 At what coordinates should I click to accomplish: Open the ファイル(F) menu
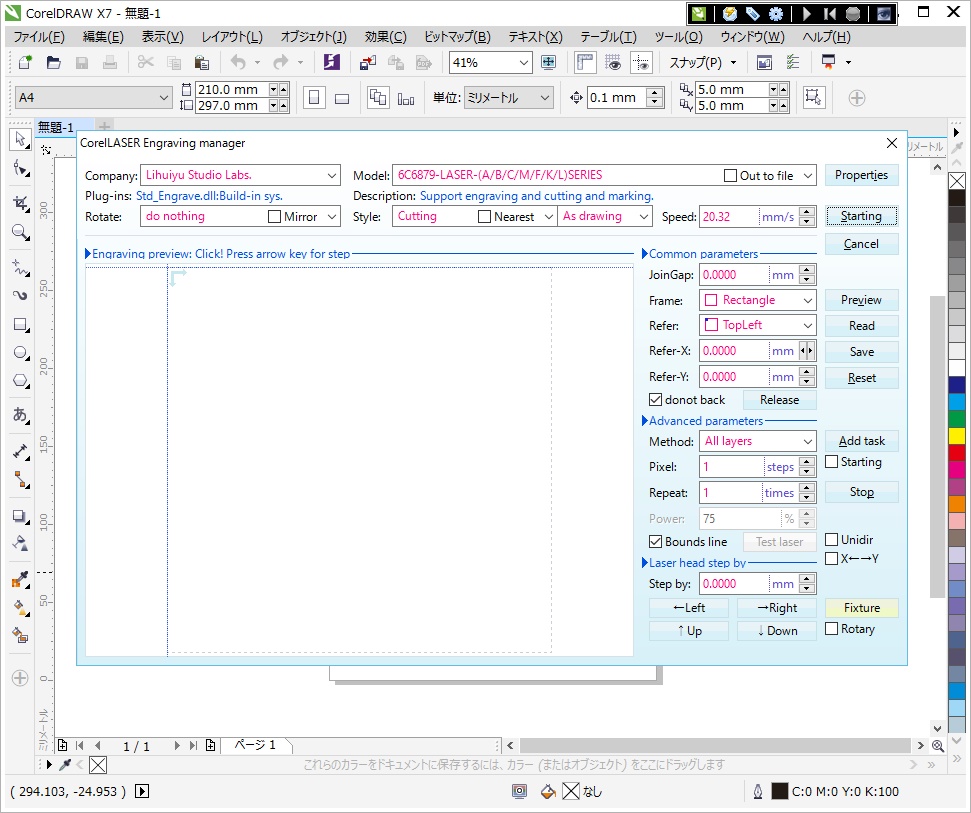point(39,37)
